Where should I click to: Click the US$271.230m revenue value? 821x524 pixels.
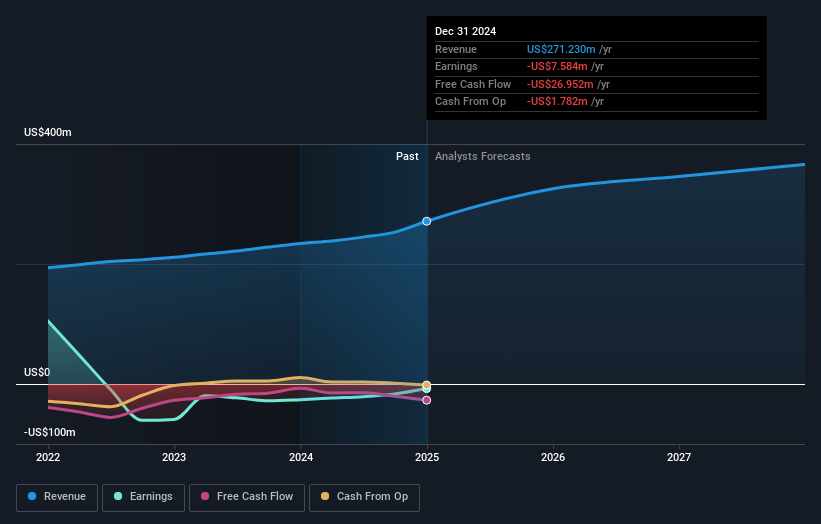(561, 49)
